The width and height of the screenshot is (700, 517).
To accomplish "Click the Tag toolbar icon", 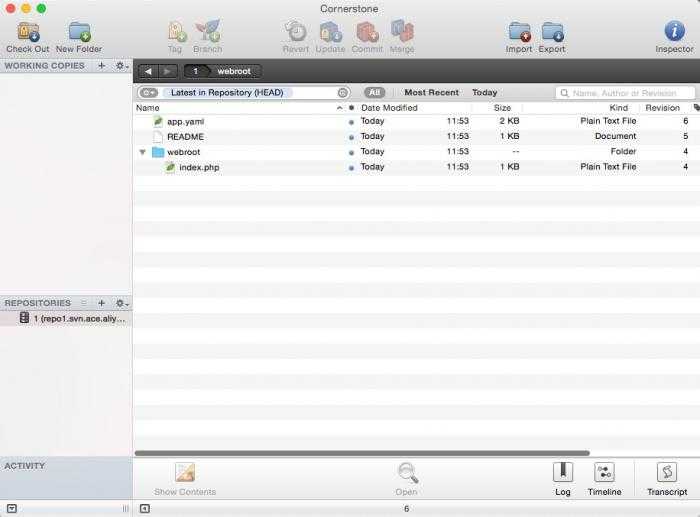I will (x=175, y=32).
